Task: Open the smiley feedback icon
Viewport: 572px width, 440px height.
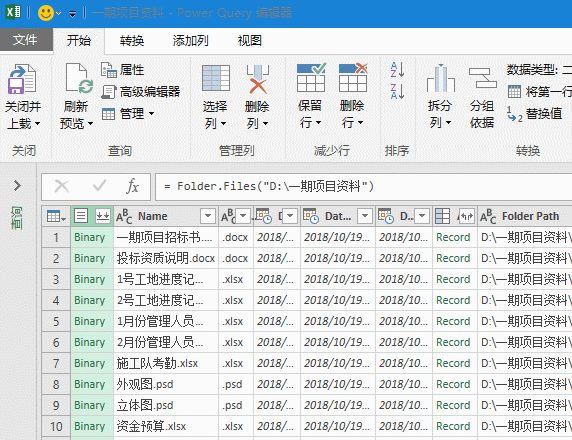Action: 46,13
